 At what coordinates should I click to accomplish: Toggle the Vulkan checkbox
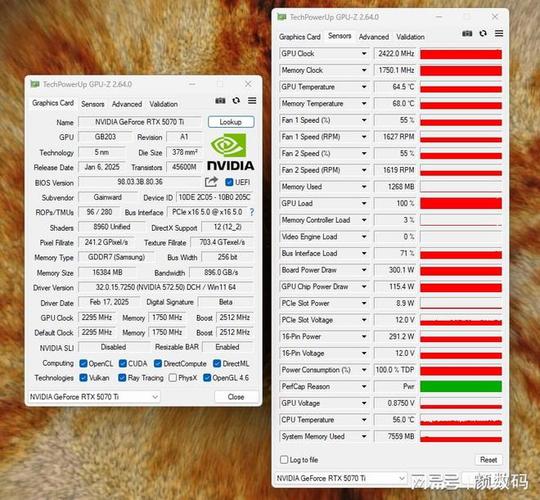[x=83, y=377]
